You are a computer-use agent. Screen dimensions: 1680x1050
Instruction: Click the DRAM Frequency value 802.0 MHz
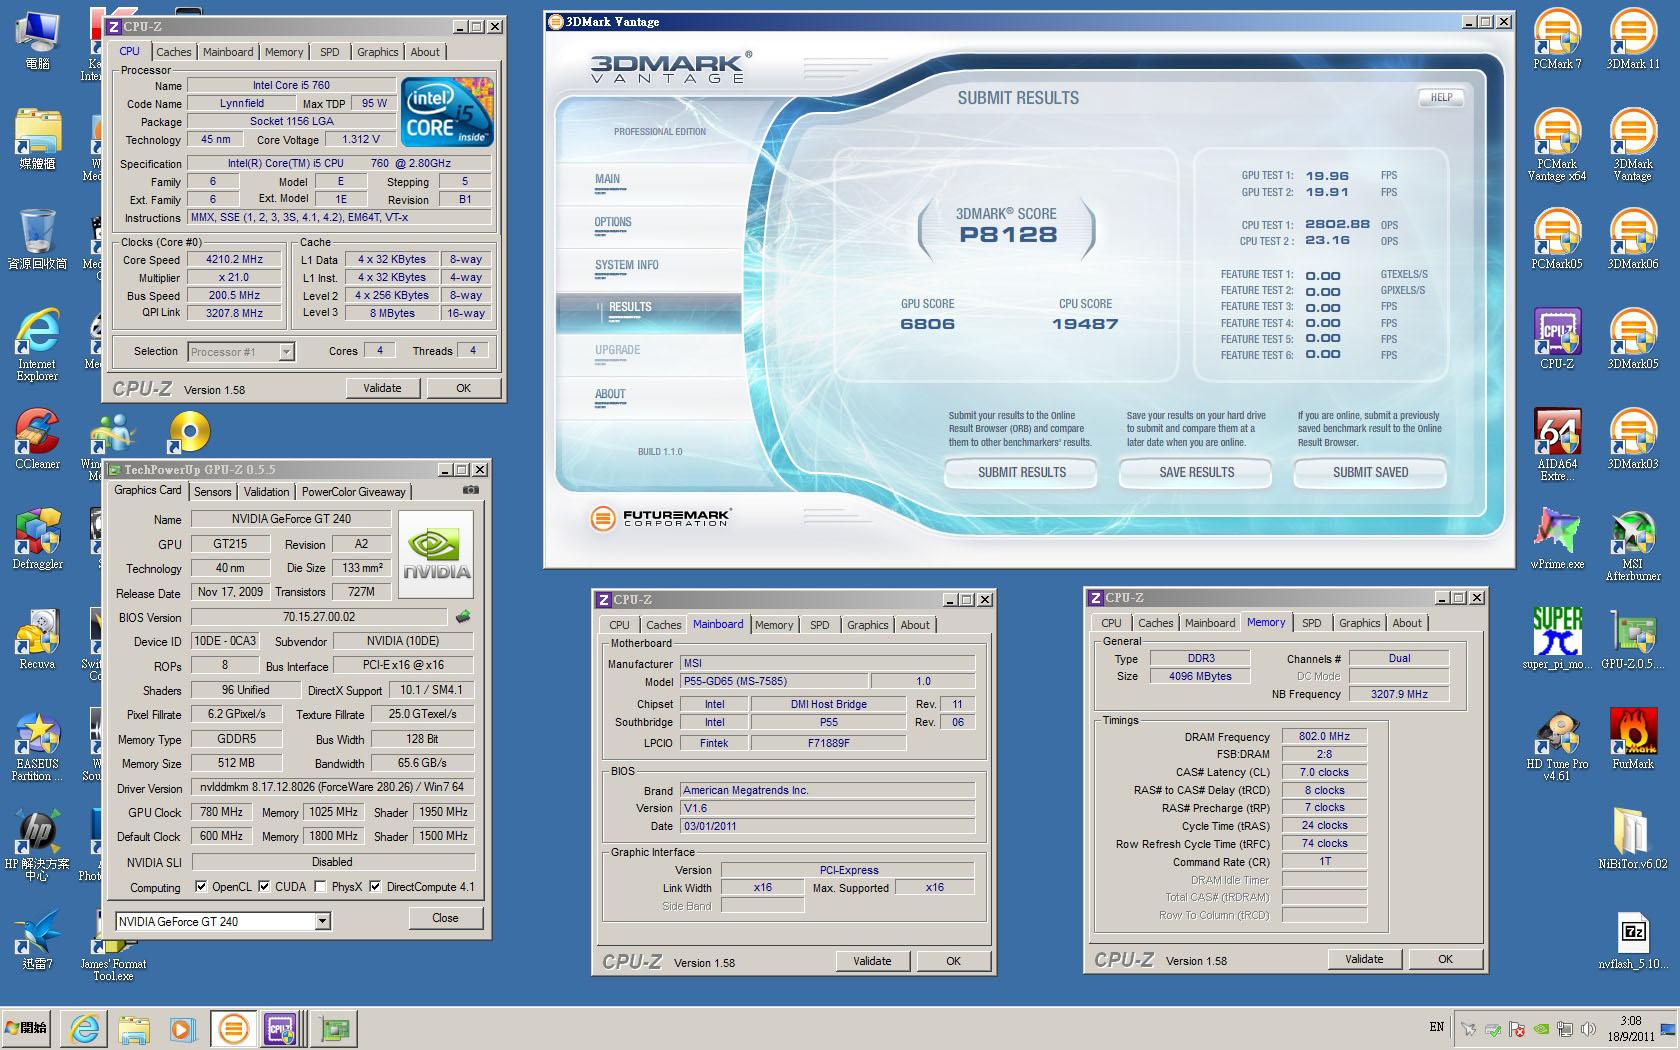click(x=1324, y=736)
